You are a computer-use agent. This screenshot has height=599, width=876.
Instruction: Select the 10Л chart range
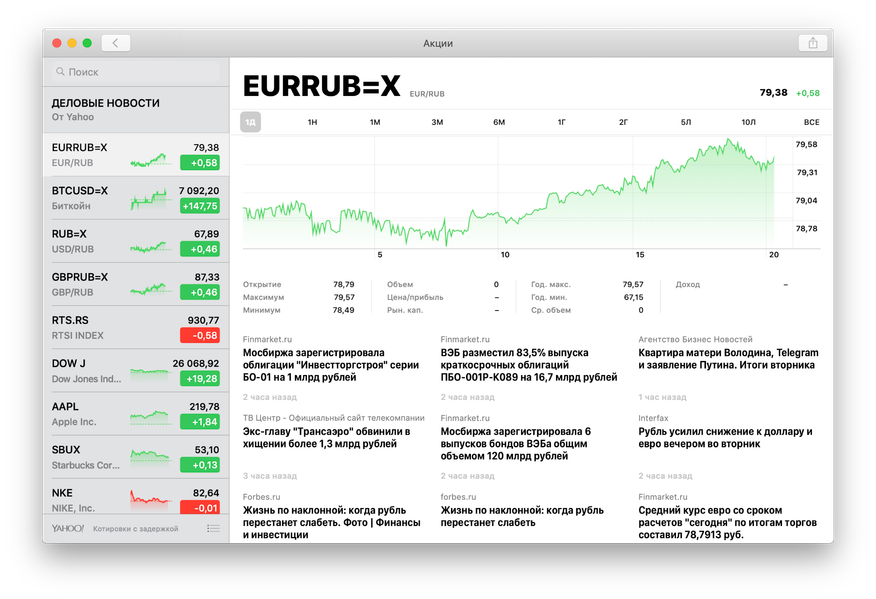click(749, 122)
